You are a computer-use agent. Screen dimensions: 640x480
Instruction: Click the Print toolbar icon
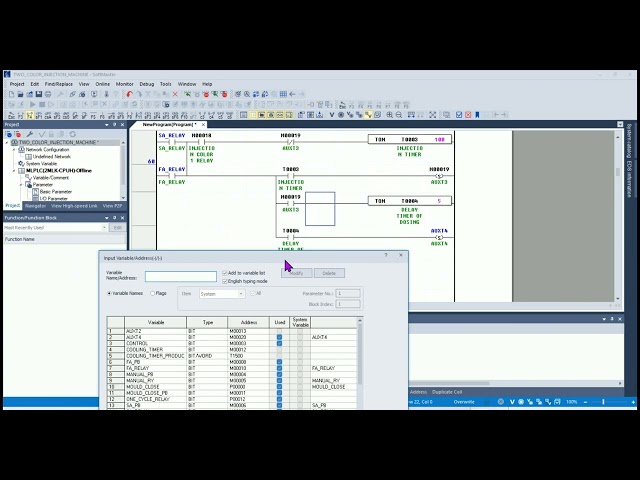tap(48, 94)
